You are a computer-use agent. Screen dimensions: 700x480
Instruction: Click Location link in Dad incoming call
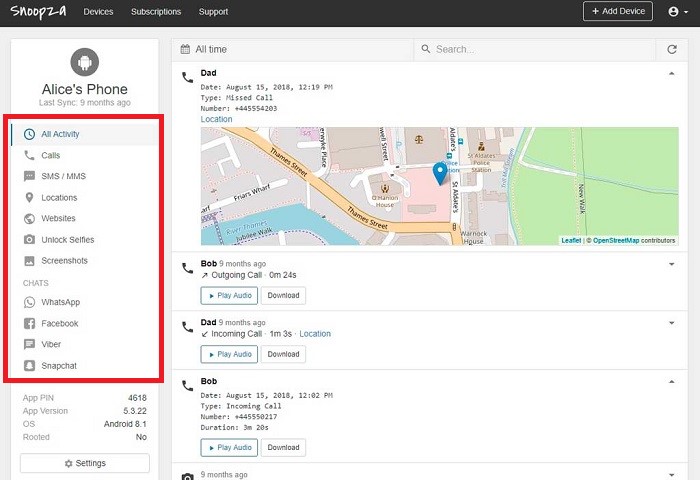[x=315, y=334]
